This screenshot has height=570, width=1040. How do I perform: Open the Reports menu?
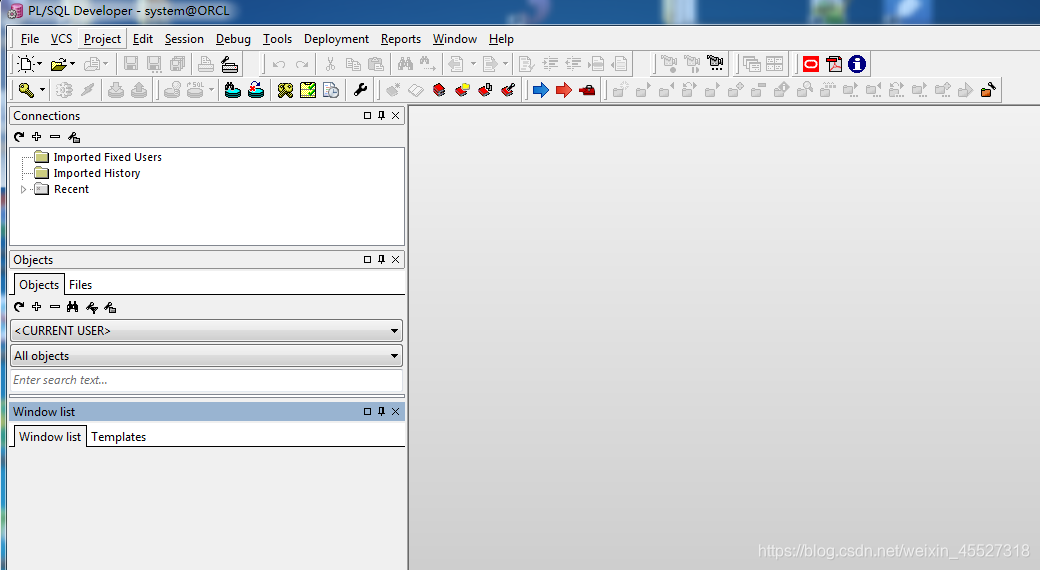click(x=401, y=39)
